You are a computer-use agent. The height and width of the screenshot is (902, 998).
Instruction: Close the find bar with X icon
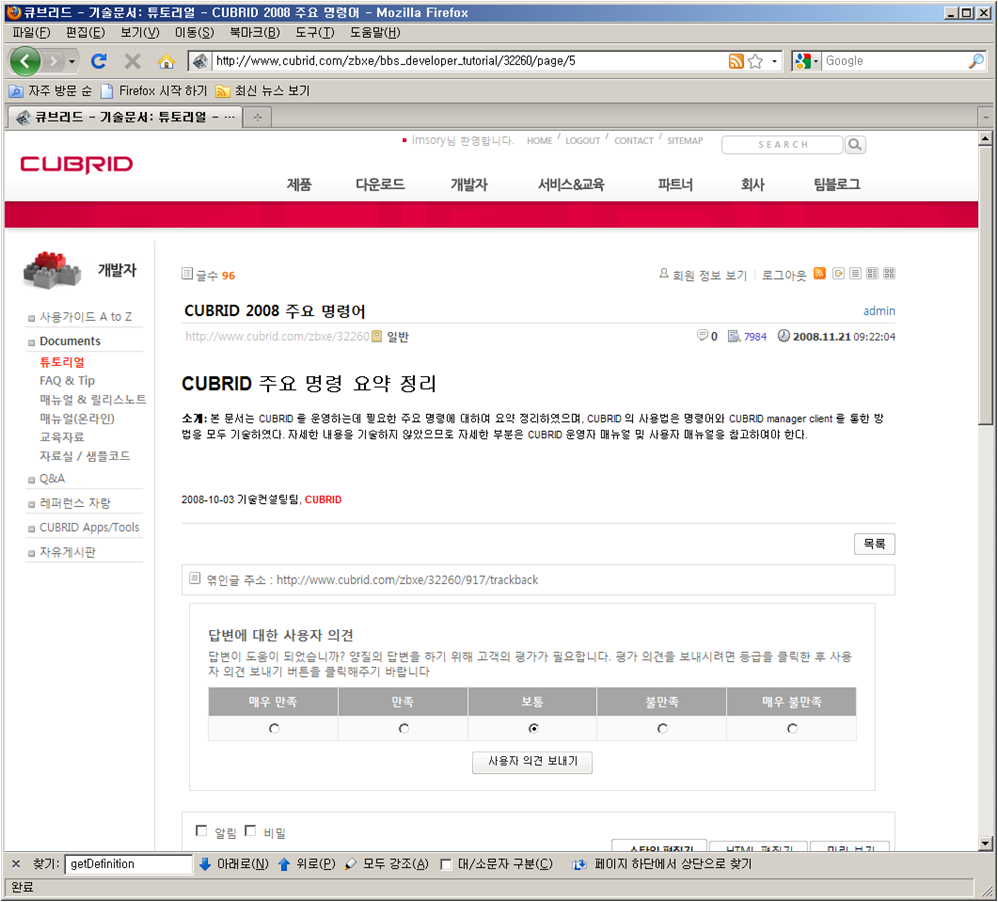(16, 864)
